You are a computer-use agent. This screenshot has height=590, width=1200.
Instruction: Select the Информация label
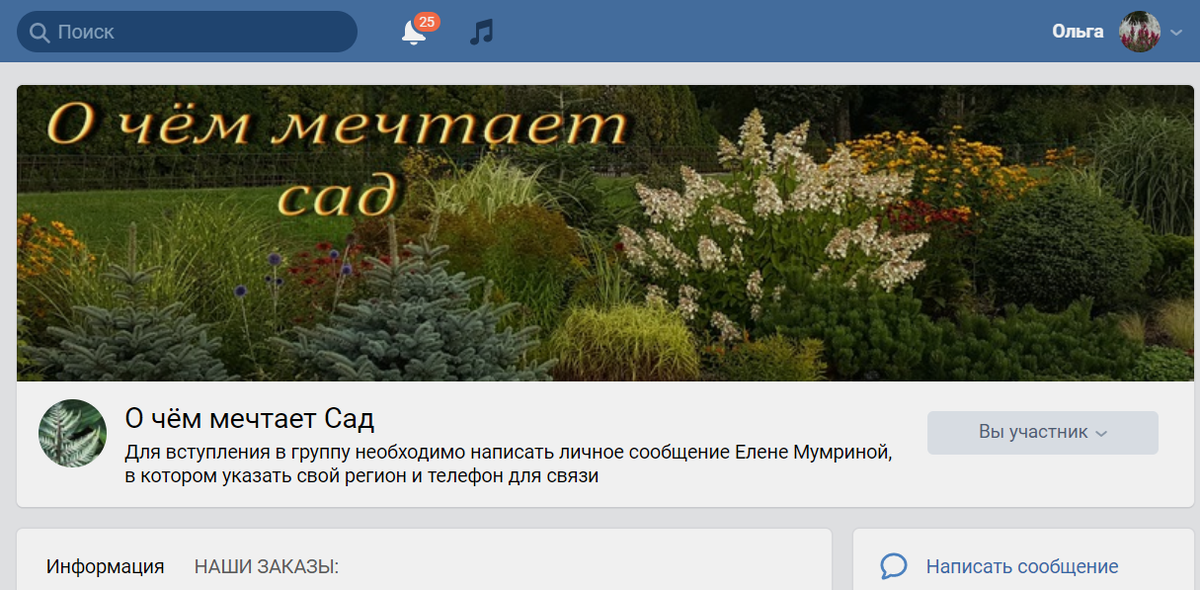pos(105,567)
